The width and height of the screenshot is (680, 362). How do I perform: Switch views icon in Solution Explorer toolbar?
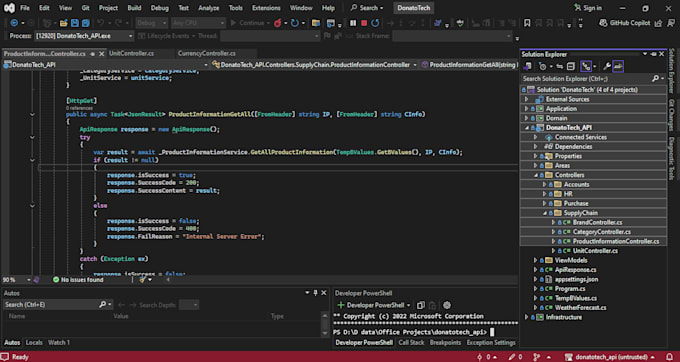click(x=527, y=66)
